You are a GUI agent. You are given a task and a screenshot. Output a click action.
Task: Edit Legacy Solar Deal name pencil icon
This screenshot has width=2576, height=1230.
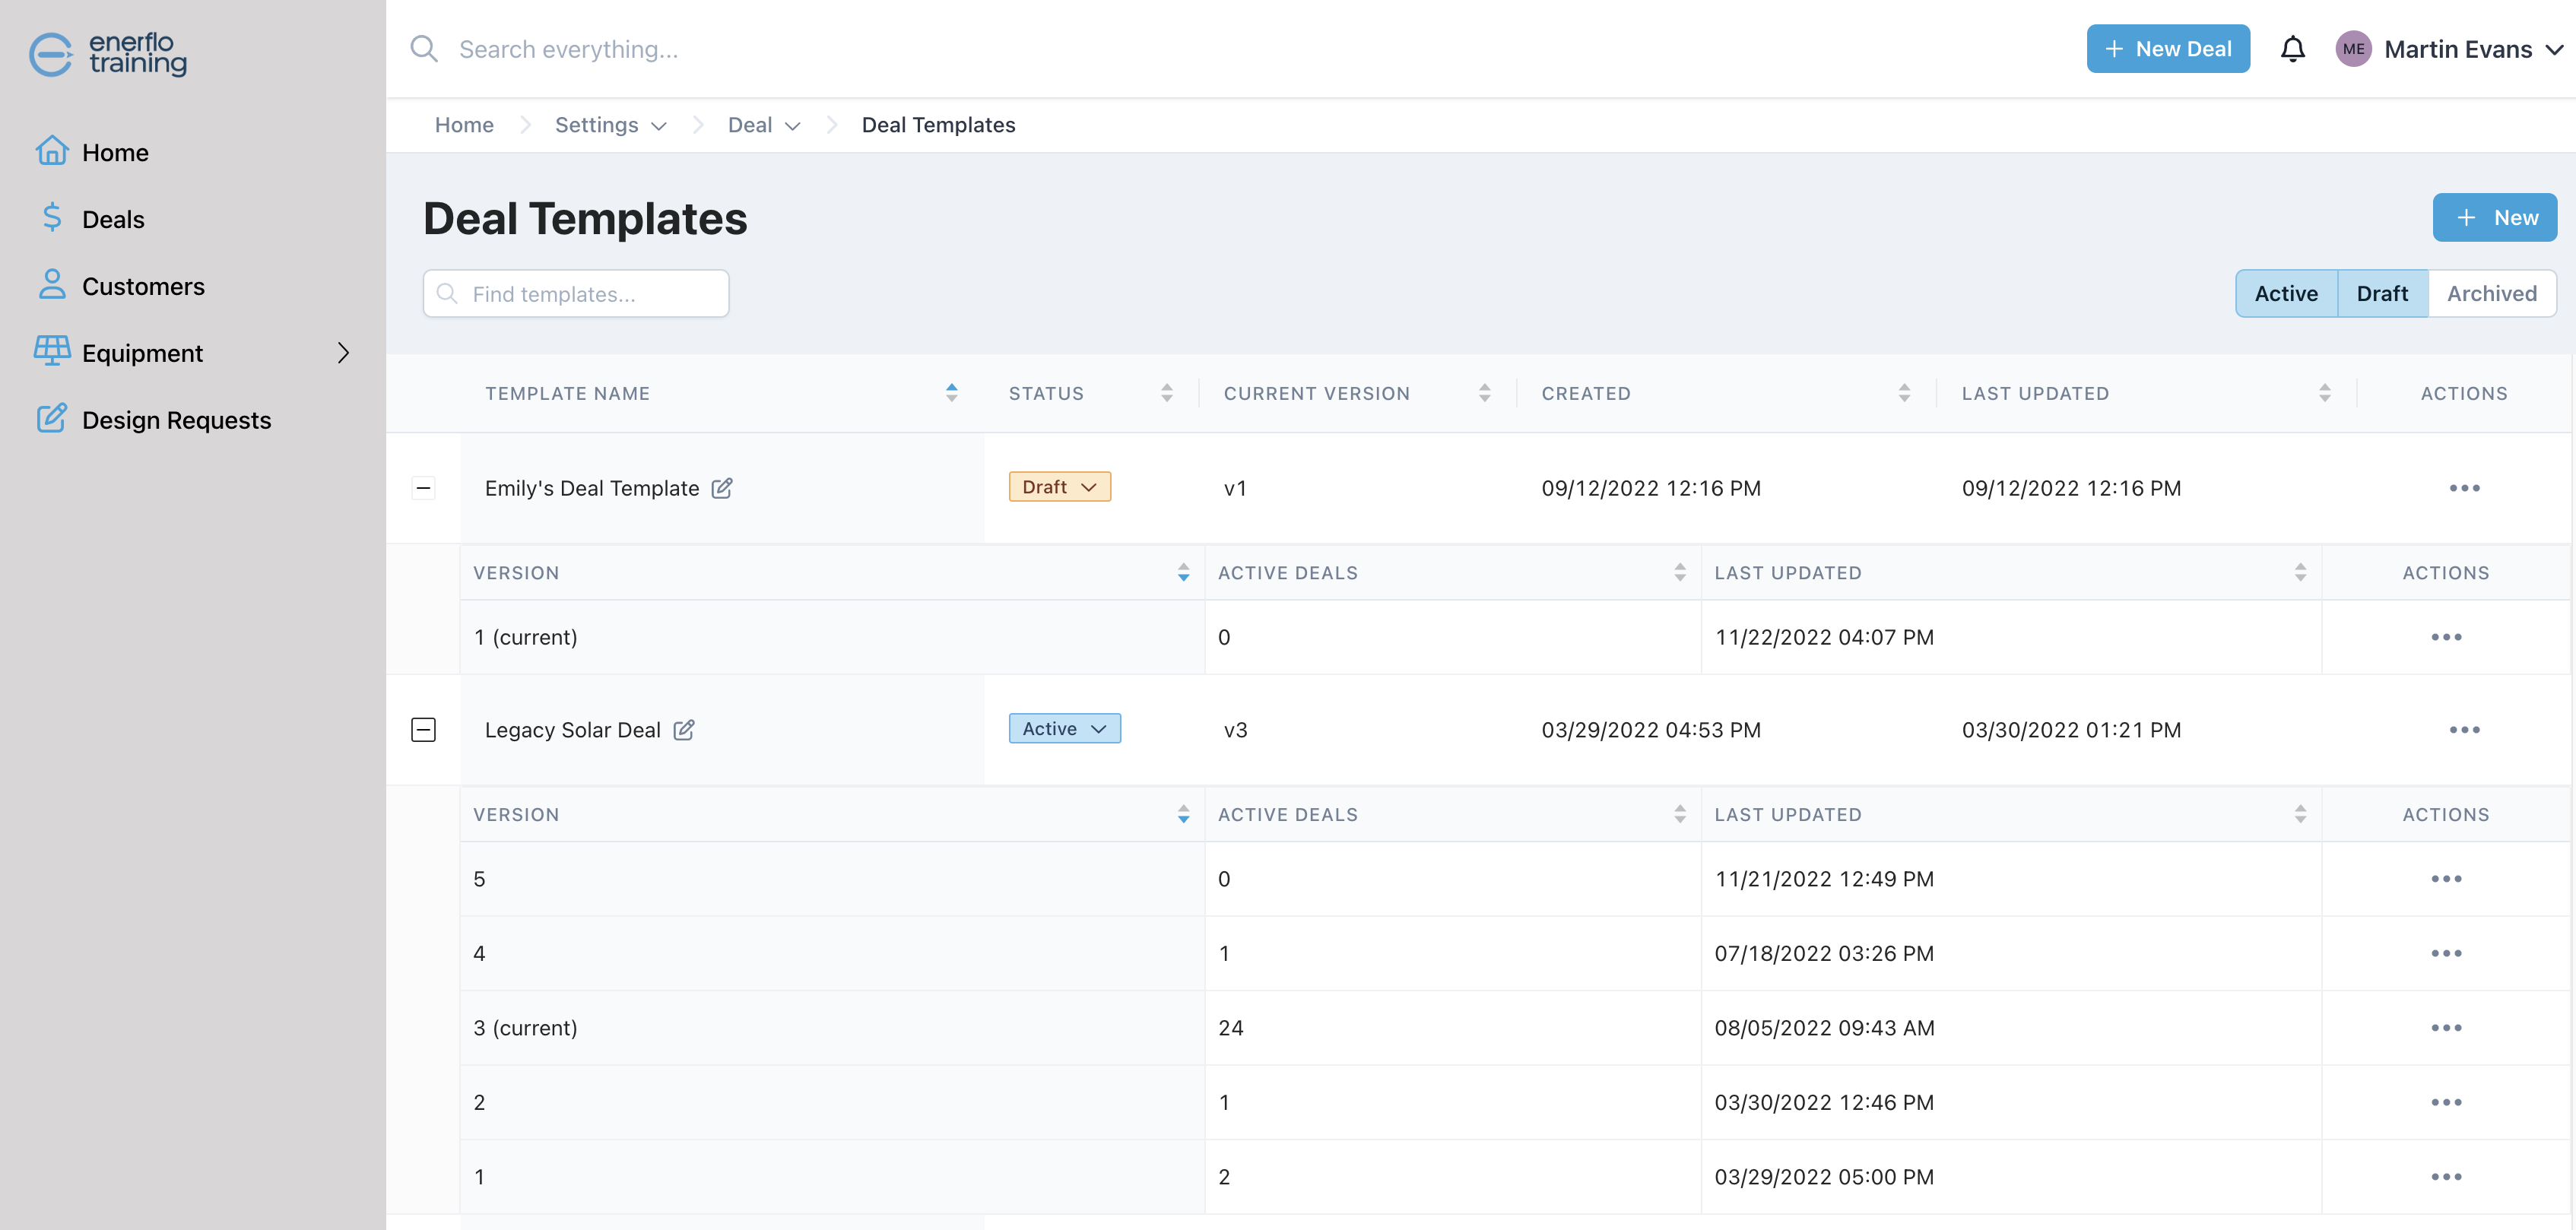(x=684, y=730)
